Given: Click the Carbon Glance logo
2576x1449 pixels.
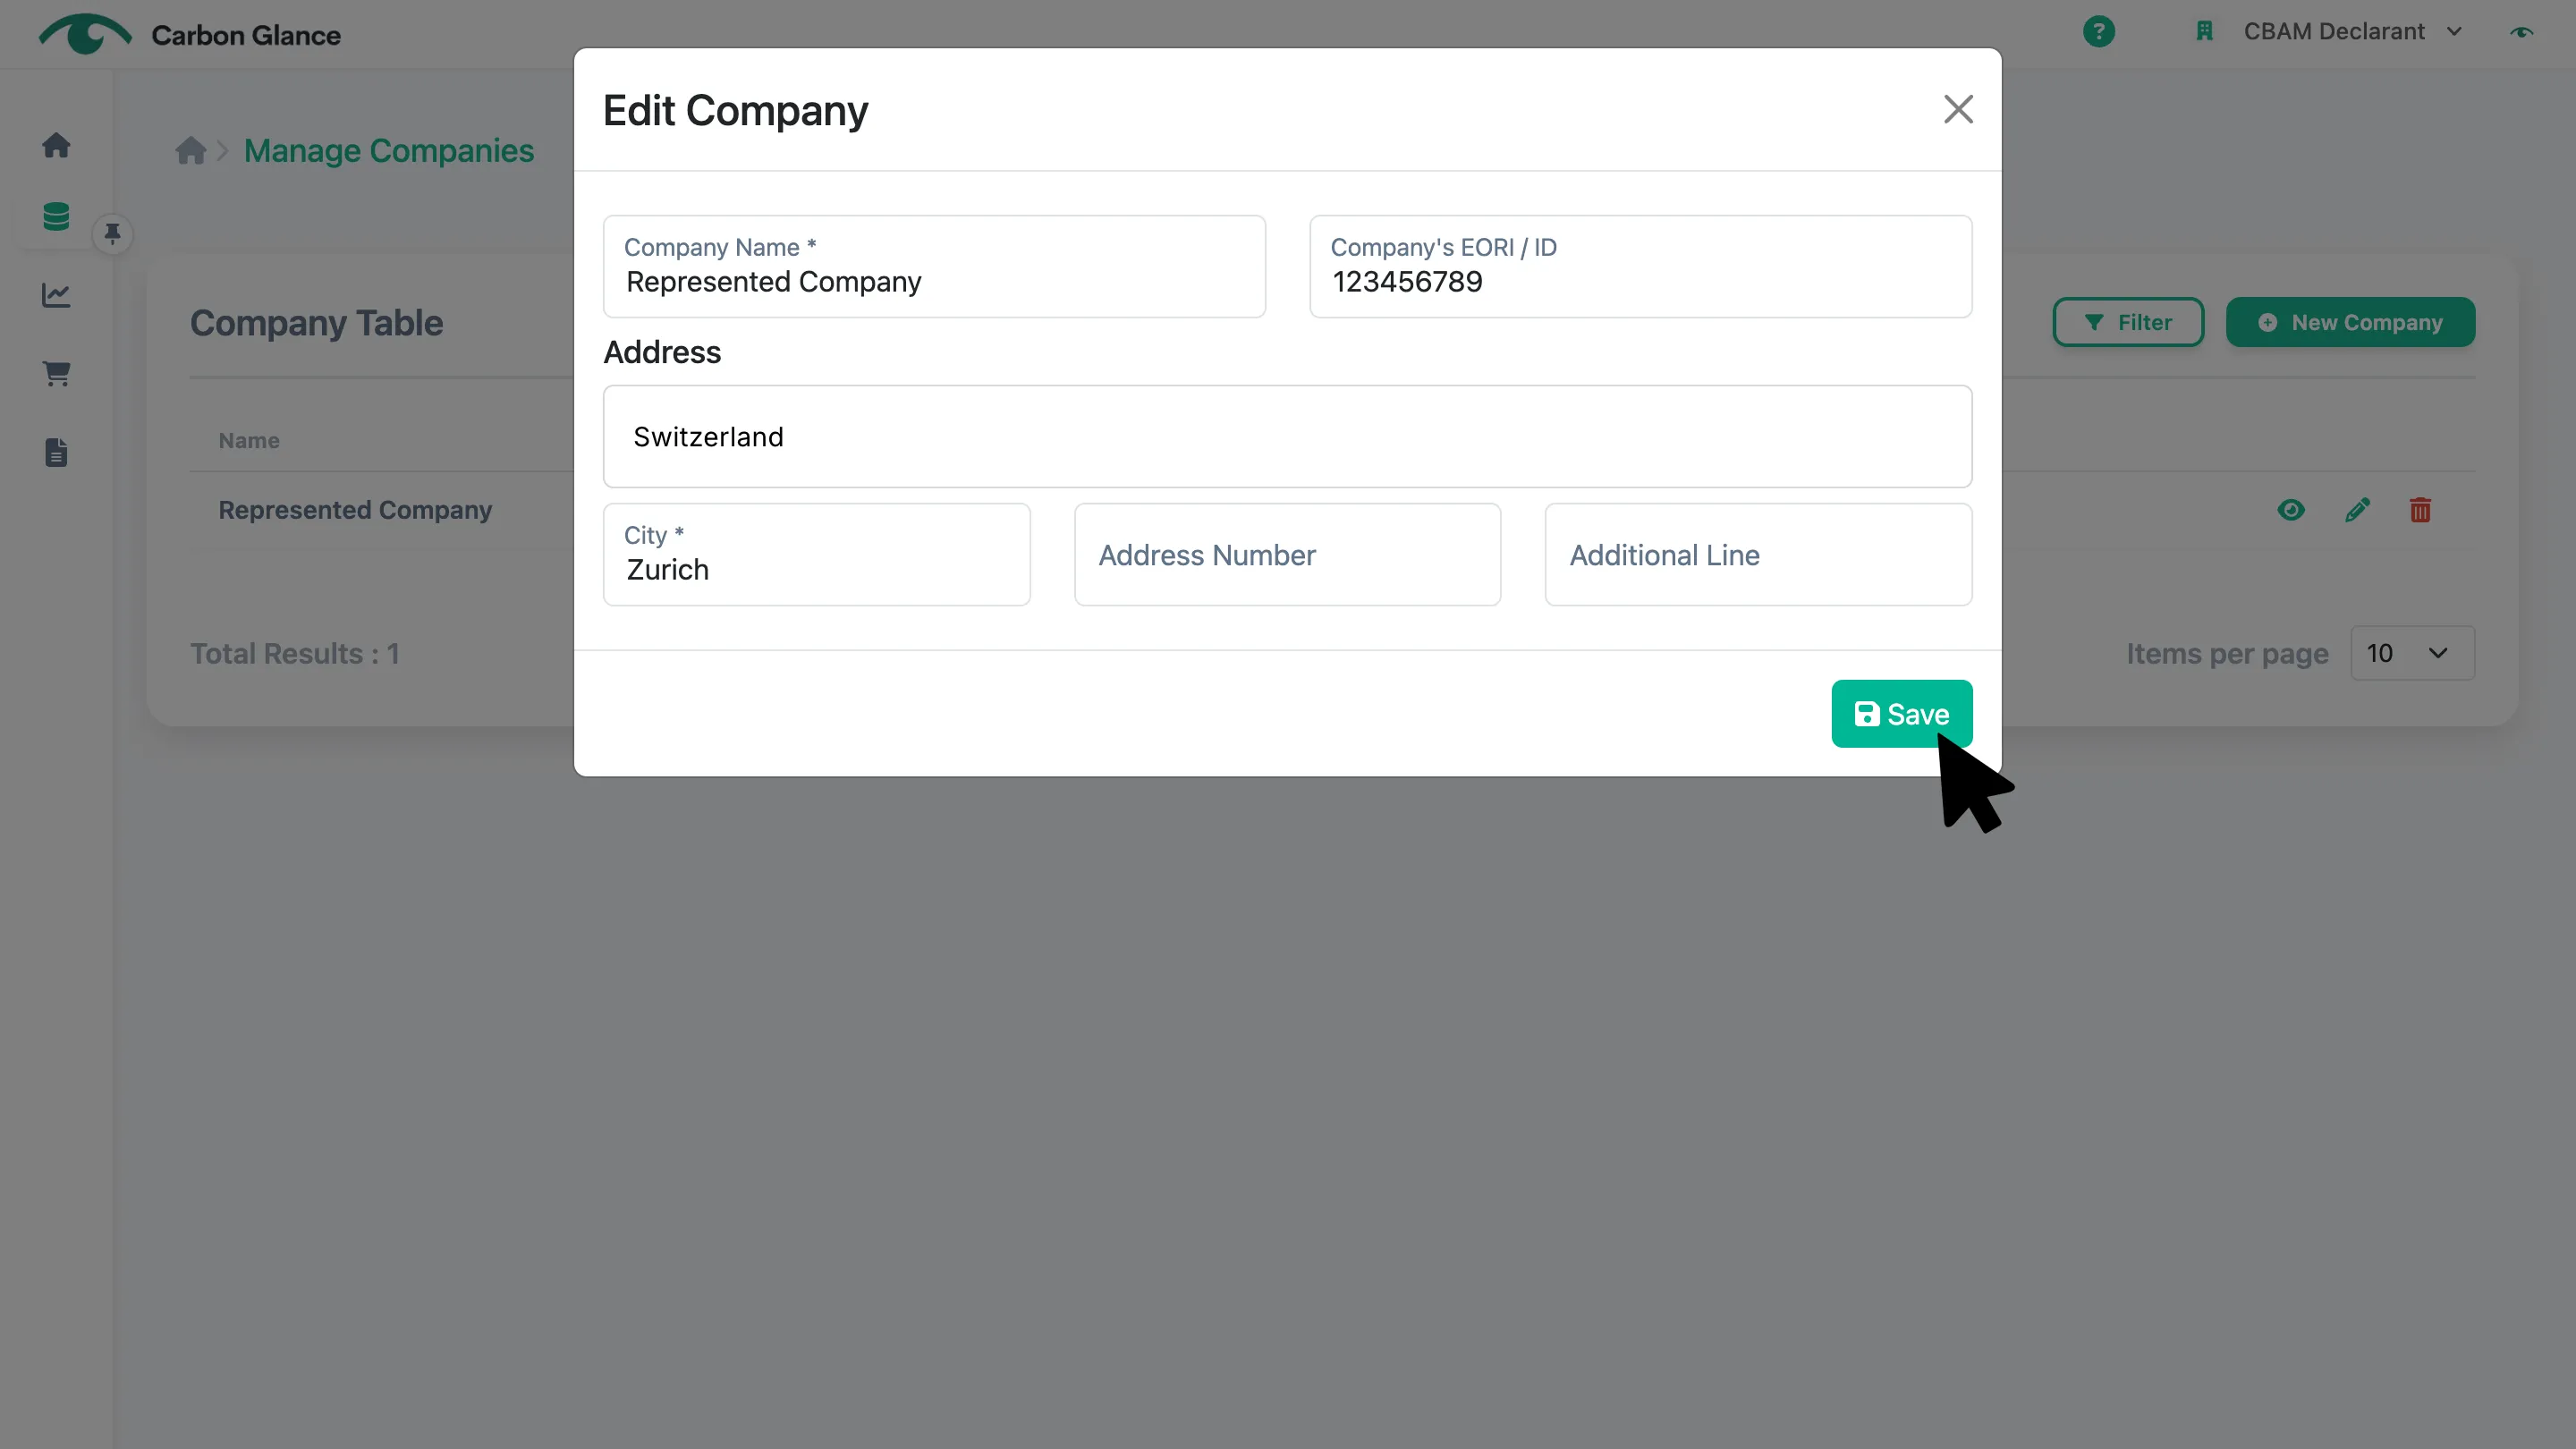Looking at the screenshot, I should click(190, 34).
